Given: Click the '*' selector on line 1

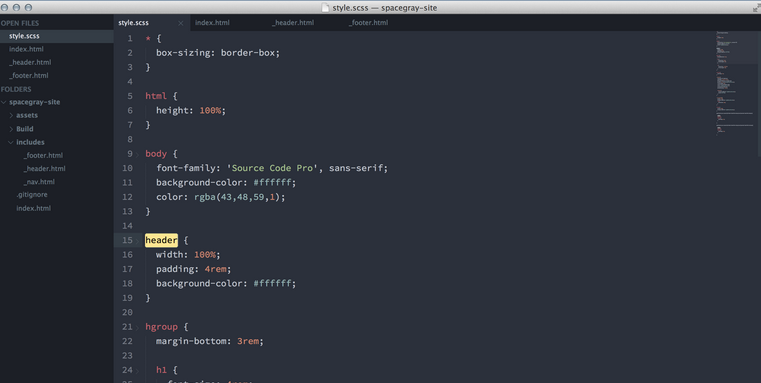Looking at the screenshot, I should (148, 39).
